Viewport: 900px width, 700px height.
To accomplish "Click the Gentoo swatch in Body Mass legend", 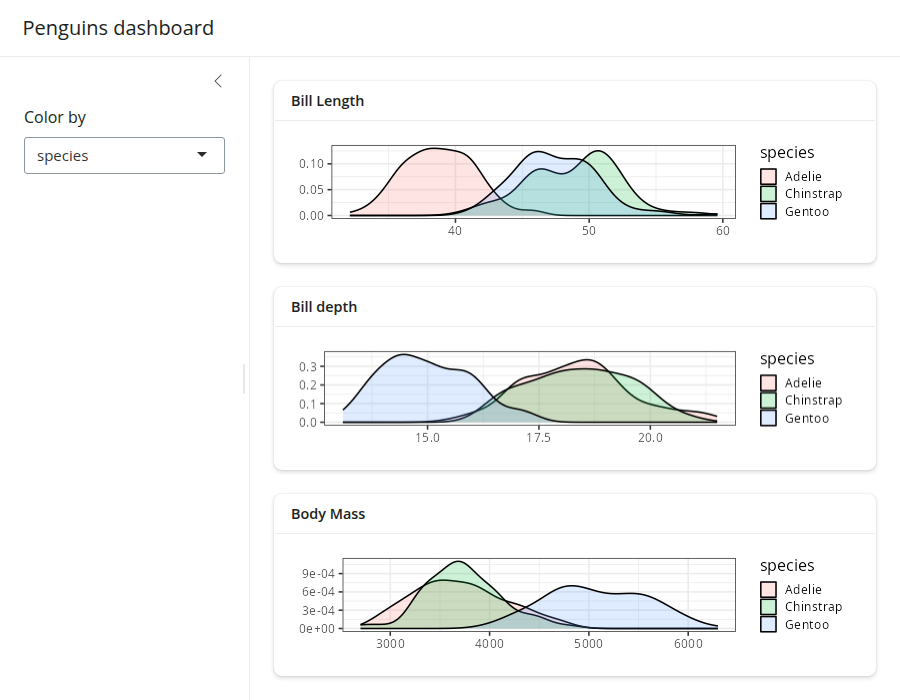I will click(768, 625).
